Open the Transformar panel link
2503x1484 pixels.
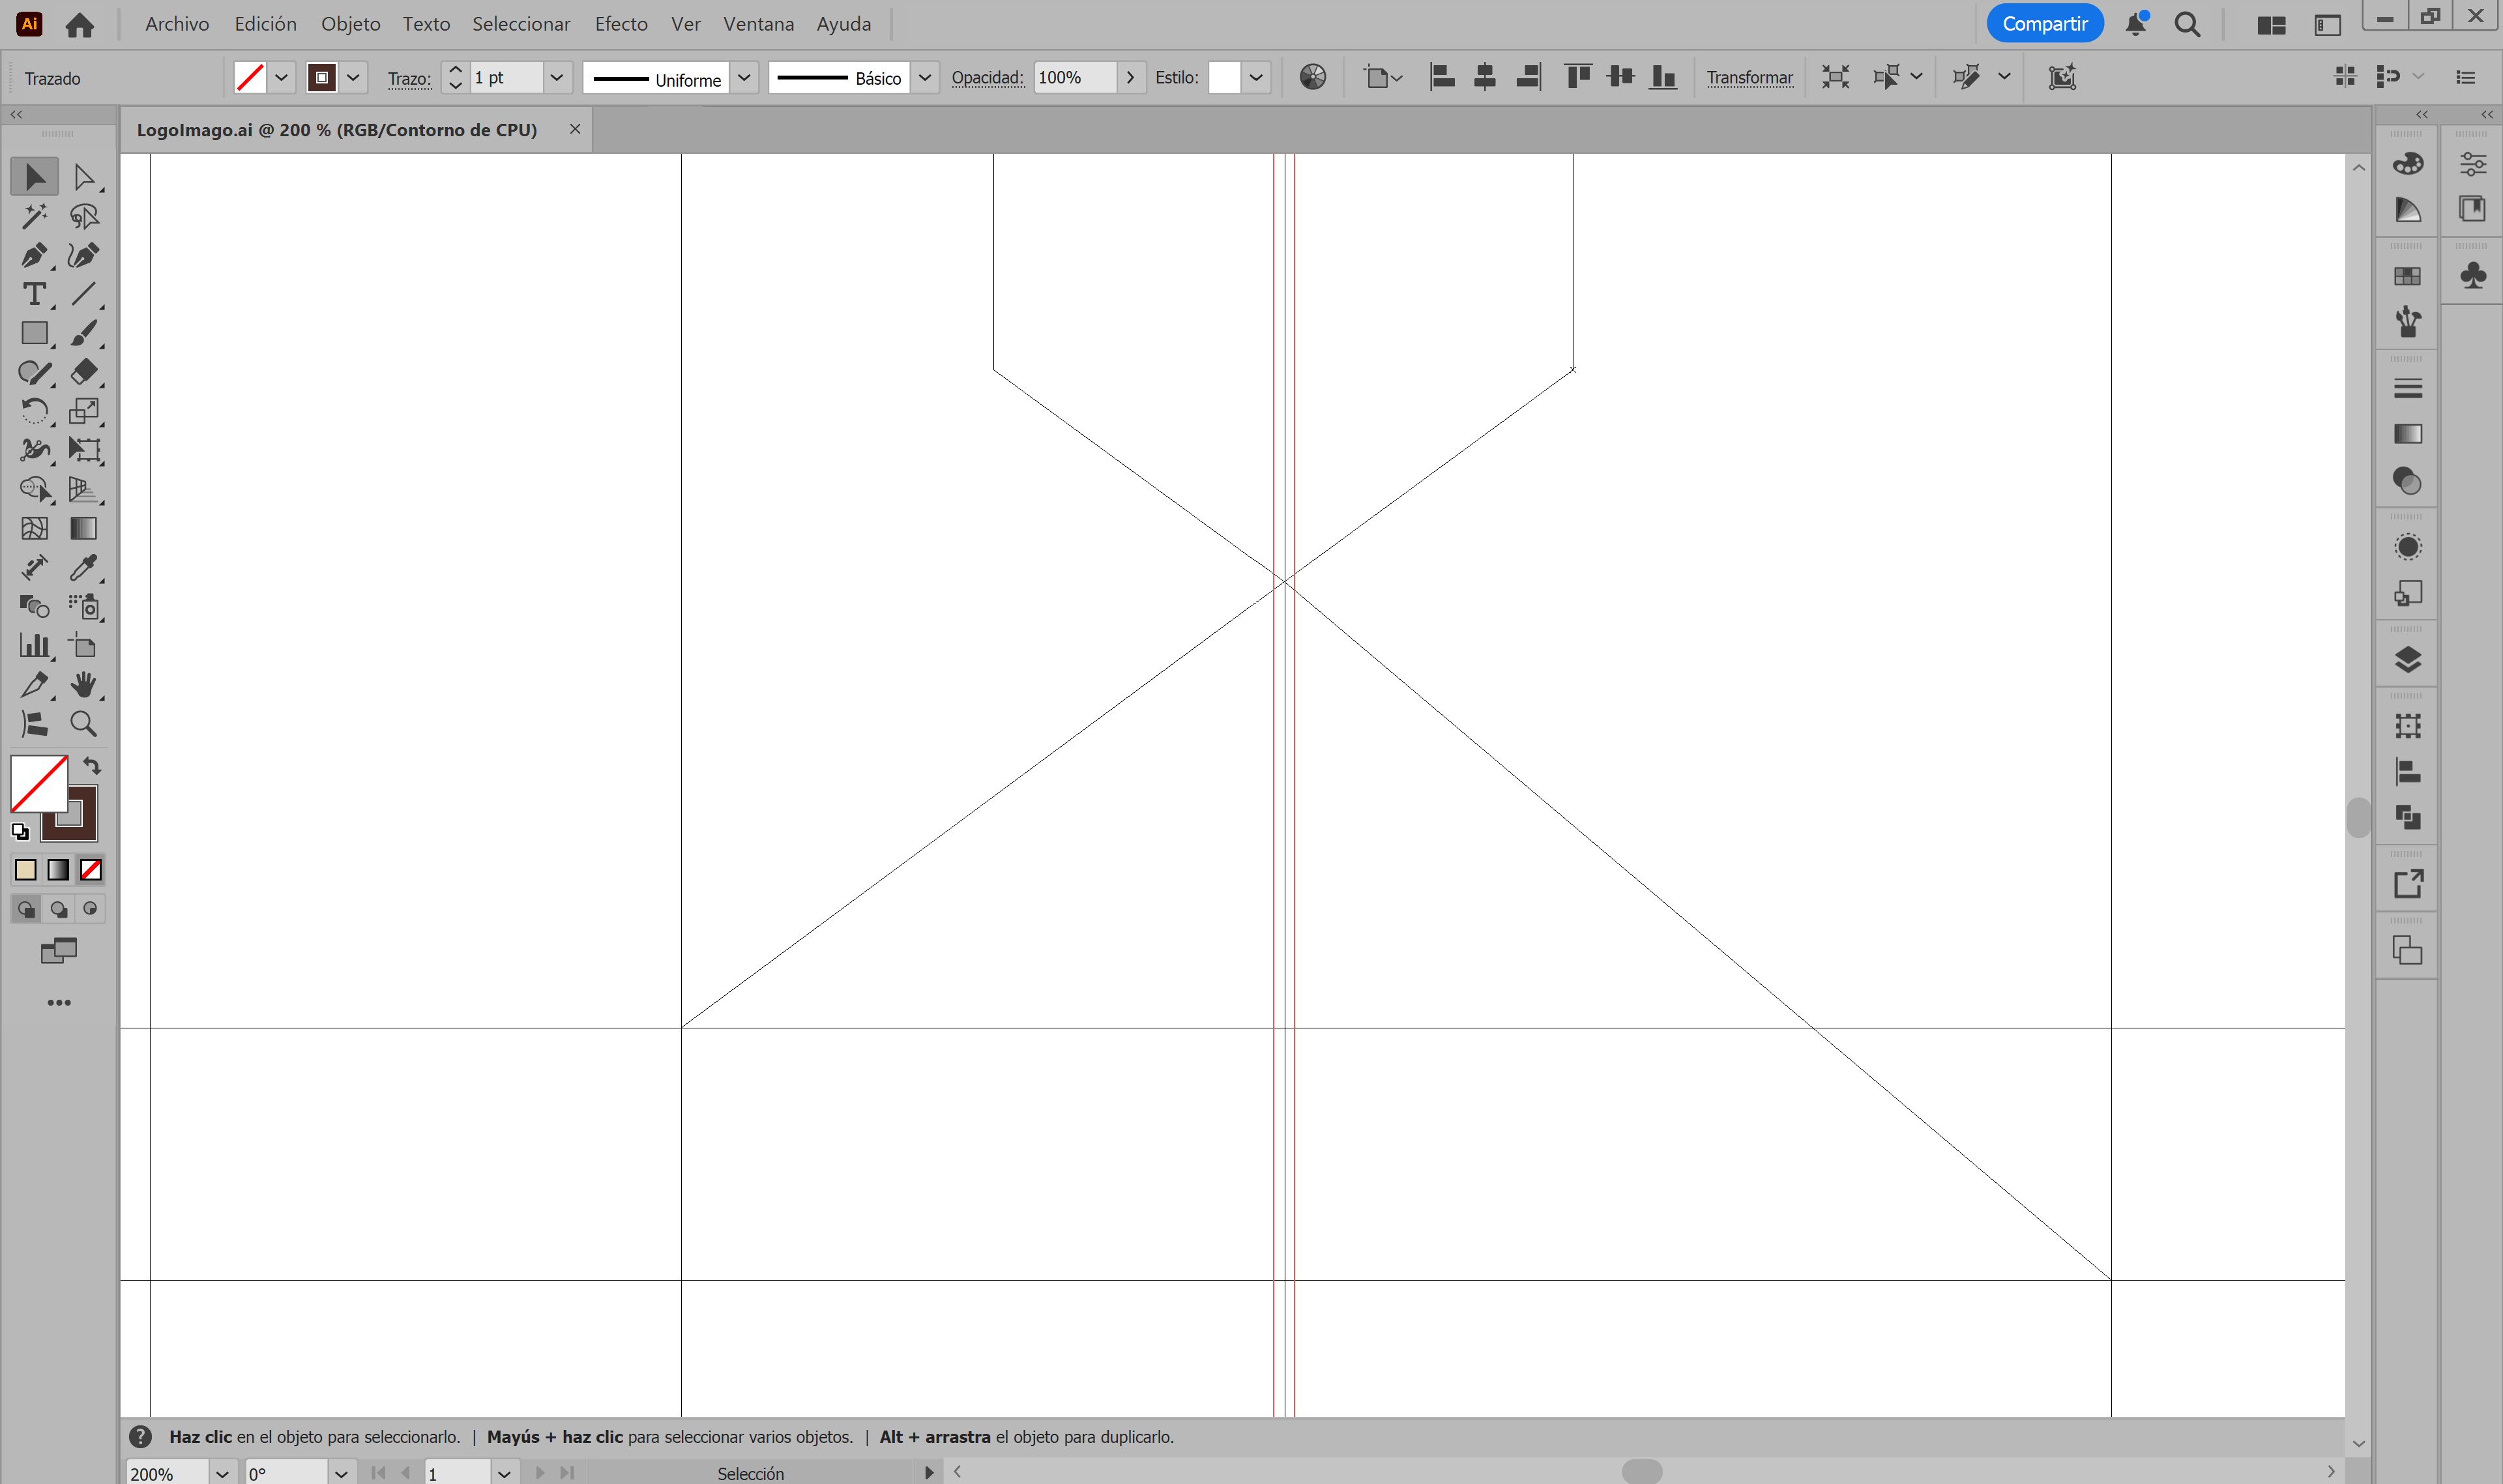click(x=1749, y=77)
